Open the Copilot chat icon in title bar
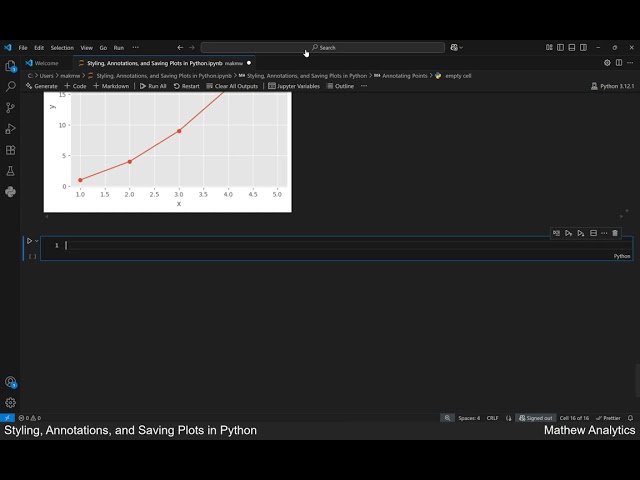This screenshot has width=640, height=480. tap(454, 48)
